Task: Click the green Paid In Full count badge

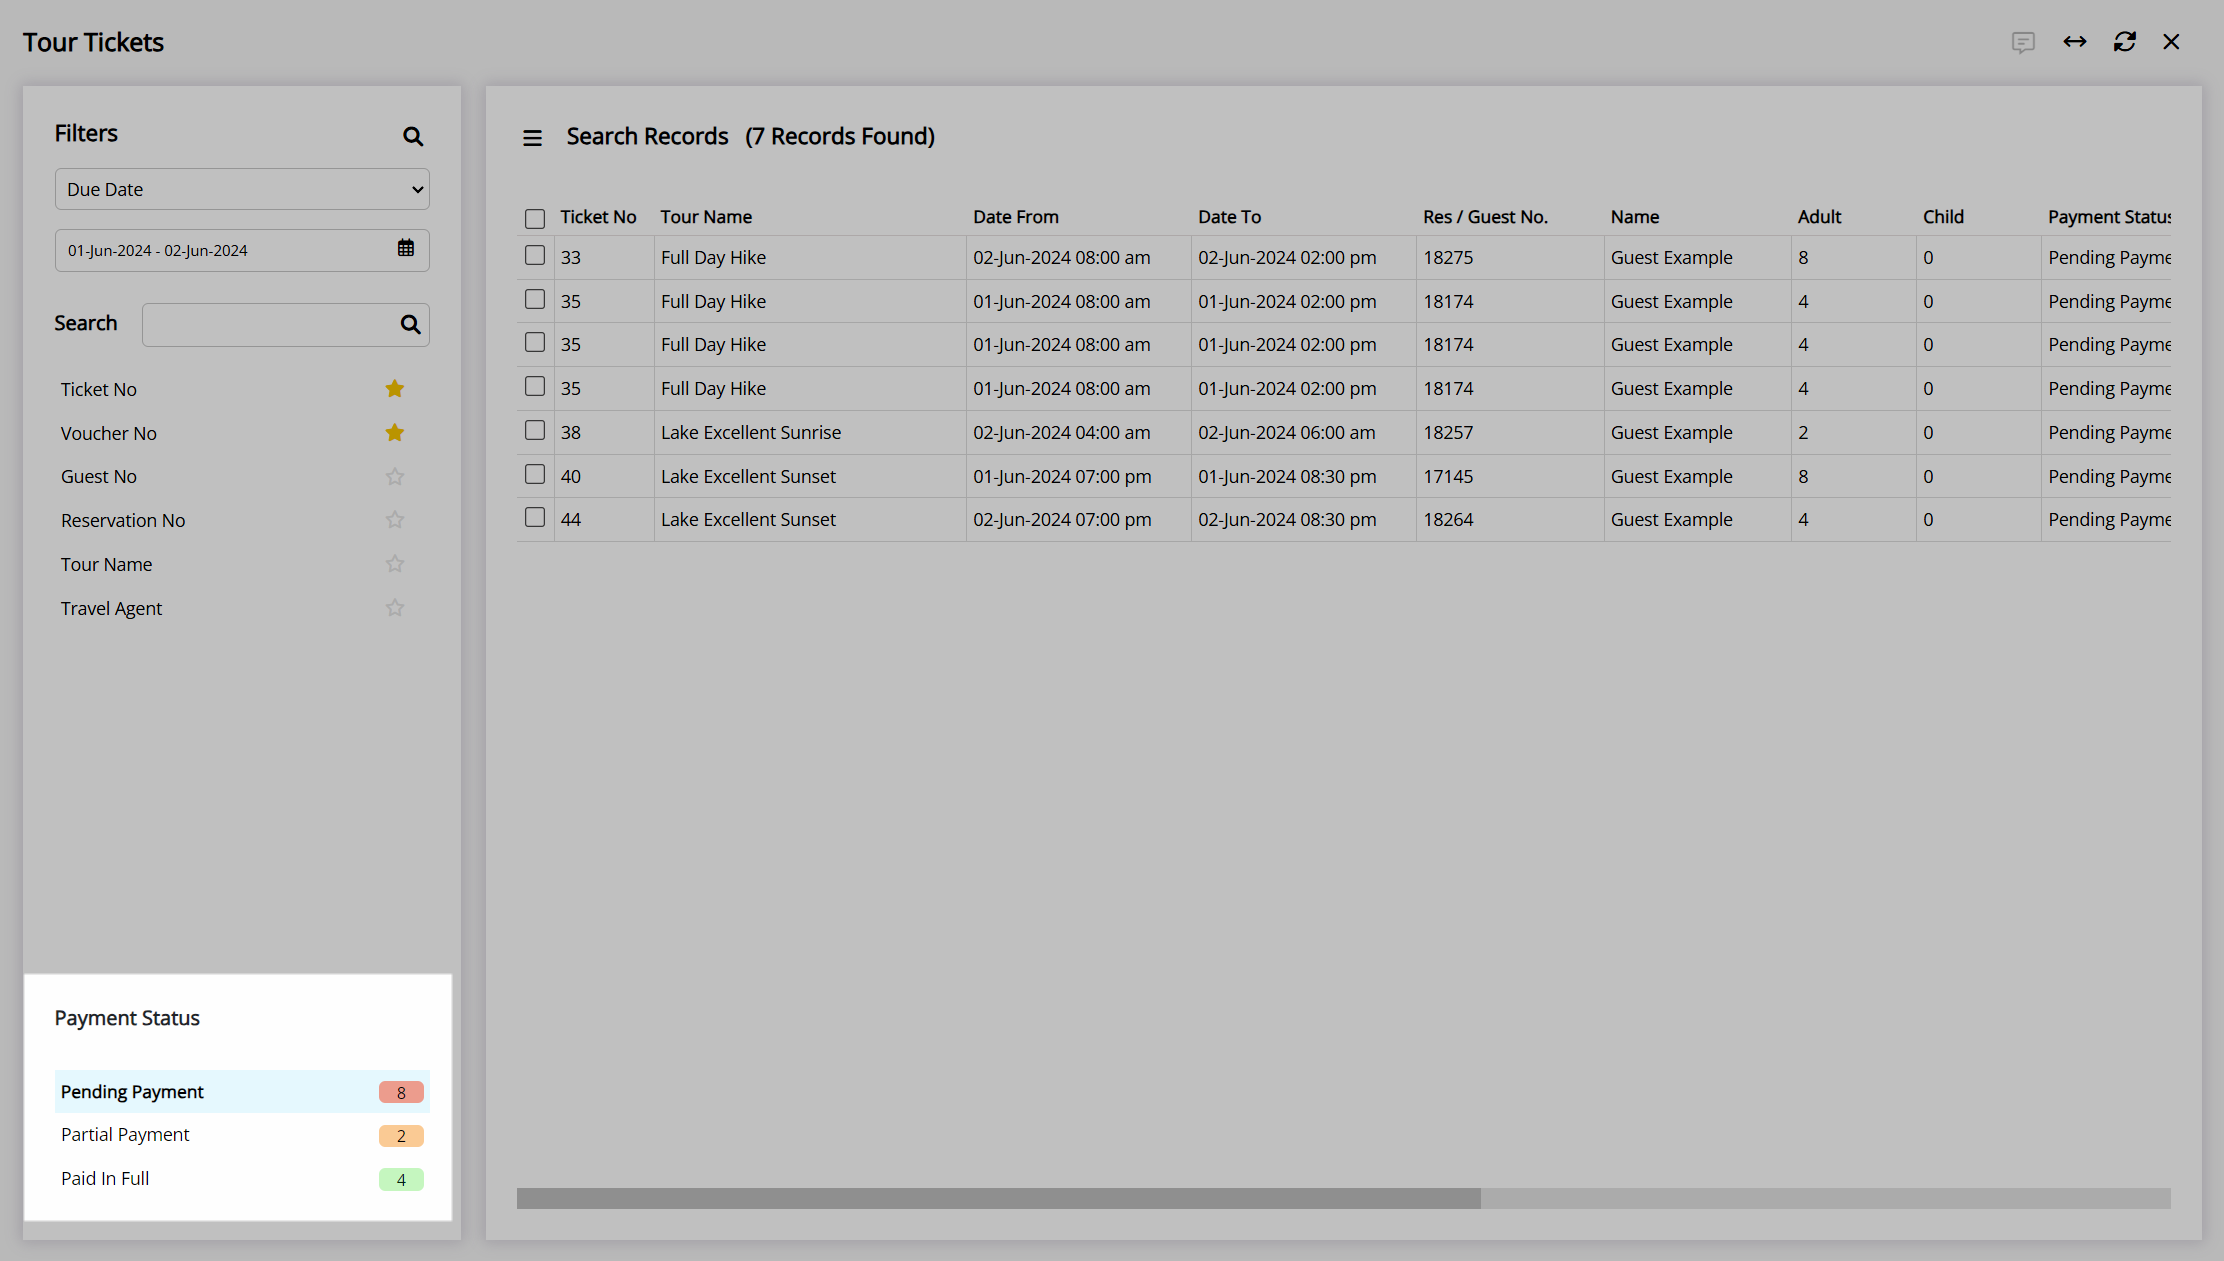Action: pos(401,1179)
